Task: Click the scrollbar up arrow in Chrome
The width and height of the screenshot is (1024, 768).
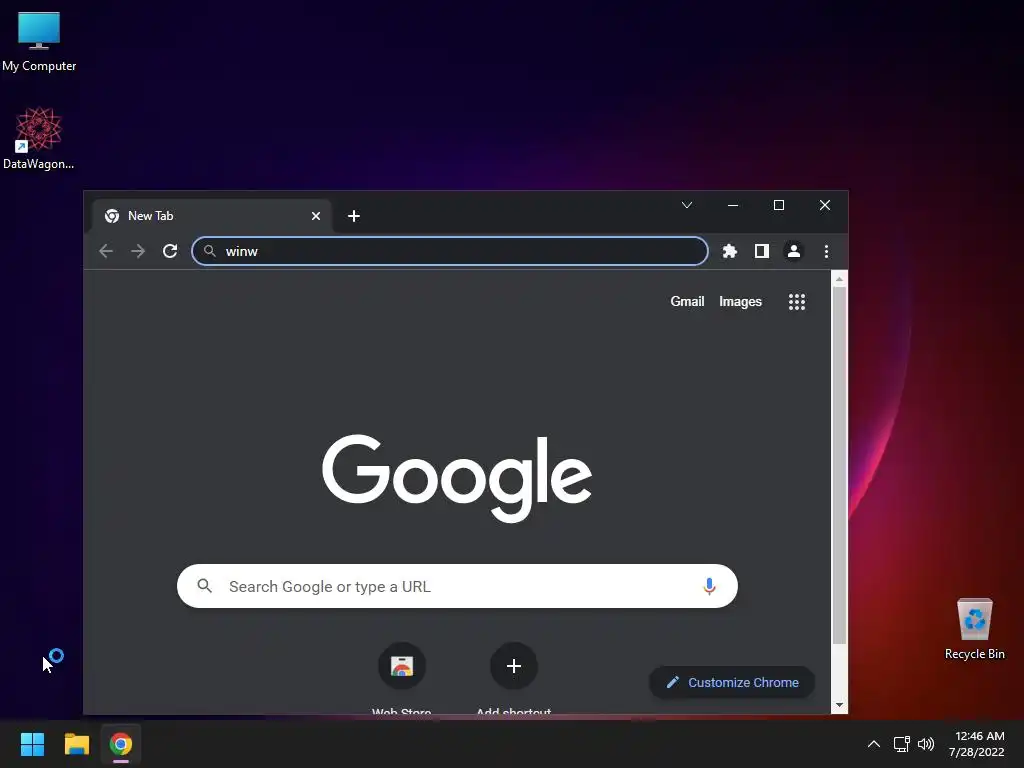Action: tap(839, 280)
